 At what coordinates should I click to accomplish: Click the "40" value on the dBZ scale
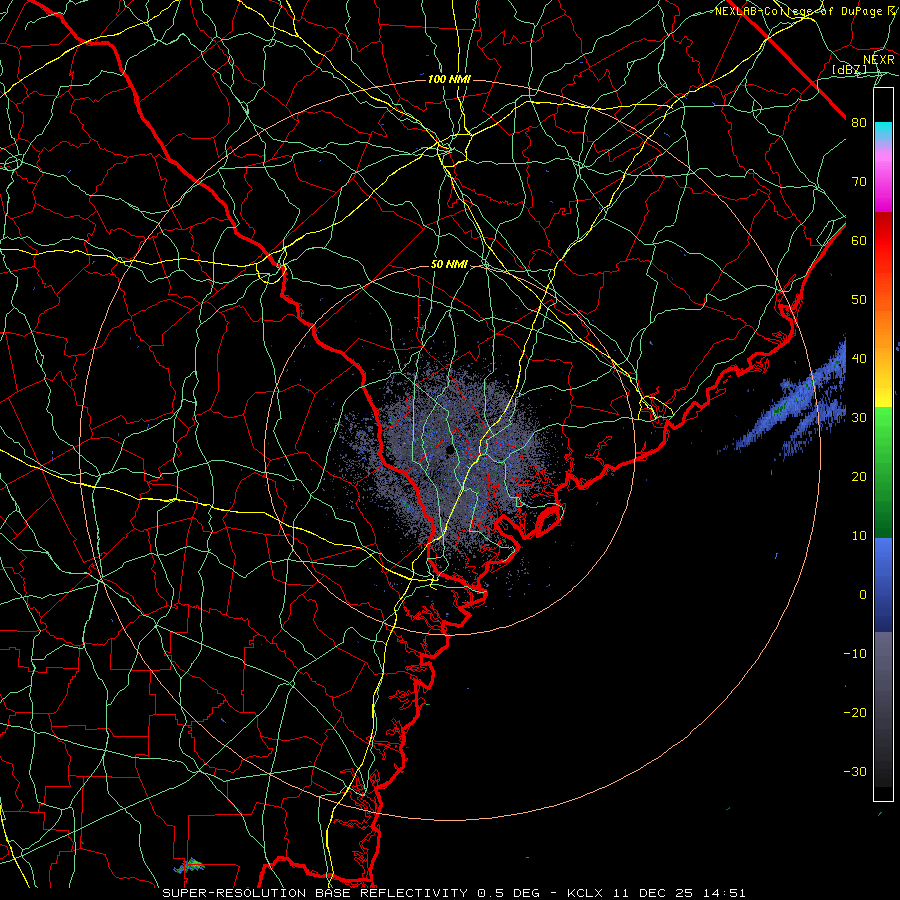pos(859,359)
